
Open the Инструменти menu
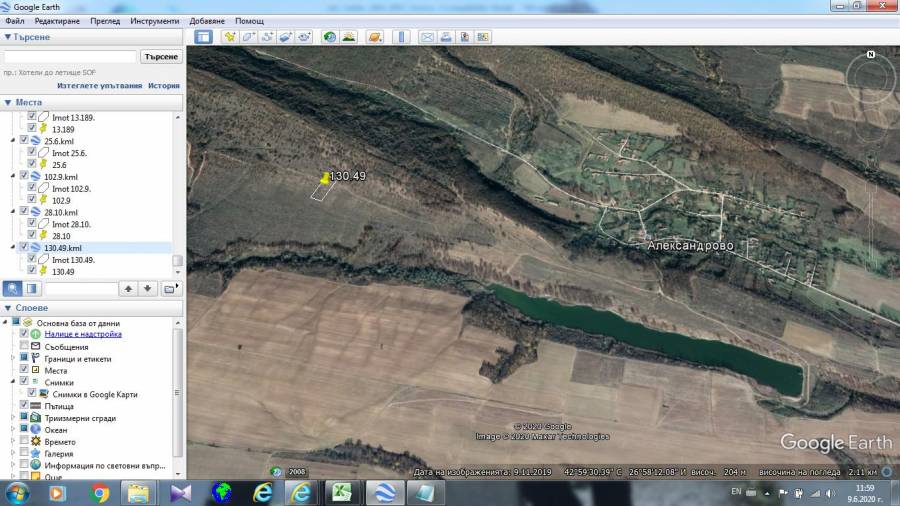pos(154,21)
